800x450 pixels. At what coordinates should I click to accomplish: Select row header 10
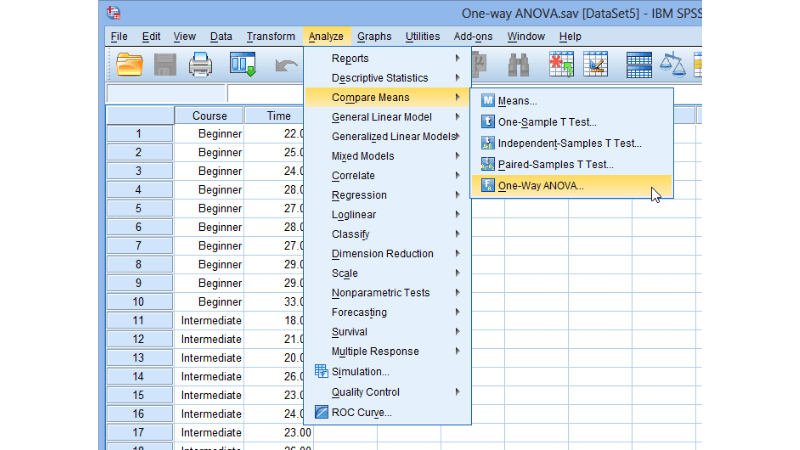(x=139, y=302)
